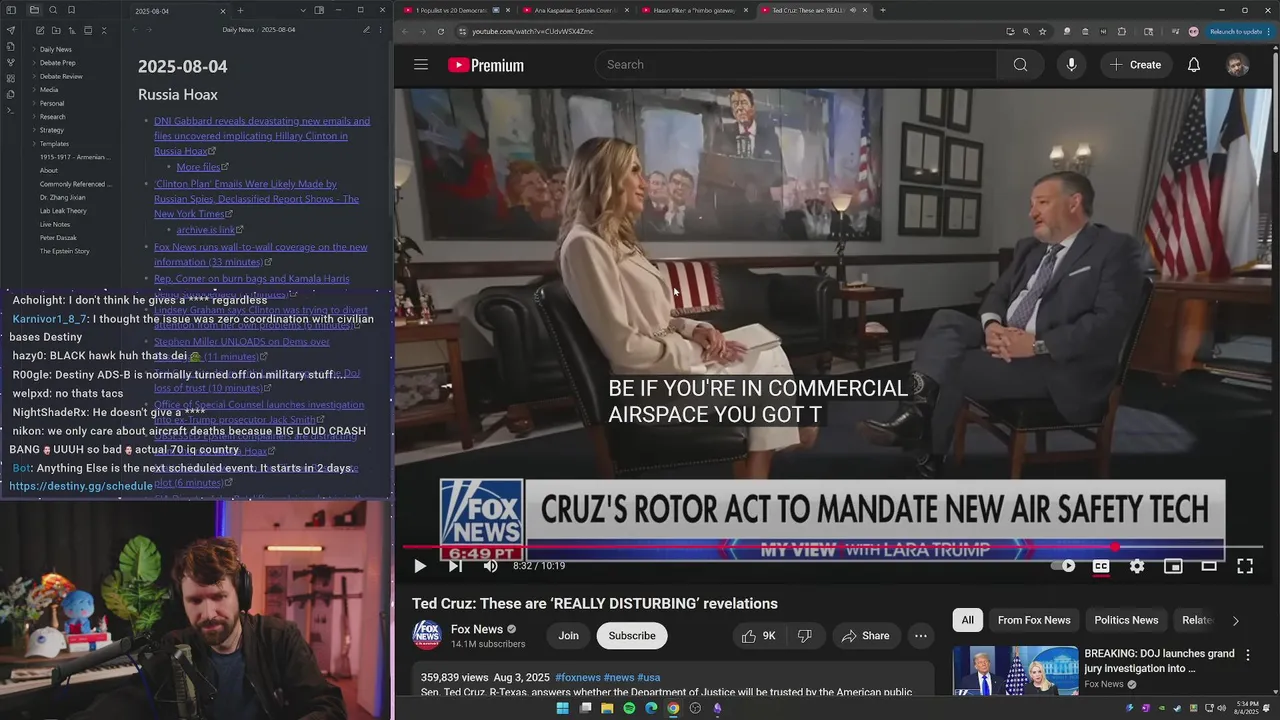
Task: Search YouTube with voice microphone
Action: (x=1071, y=65)
